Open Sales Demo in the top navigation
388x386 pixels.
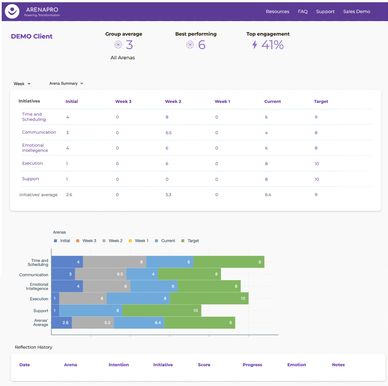click(357, 11)
